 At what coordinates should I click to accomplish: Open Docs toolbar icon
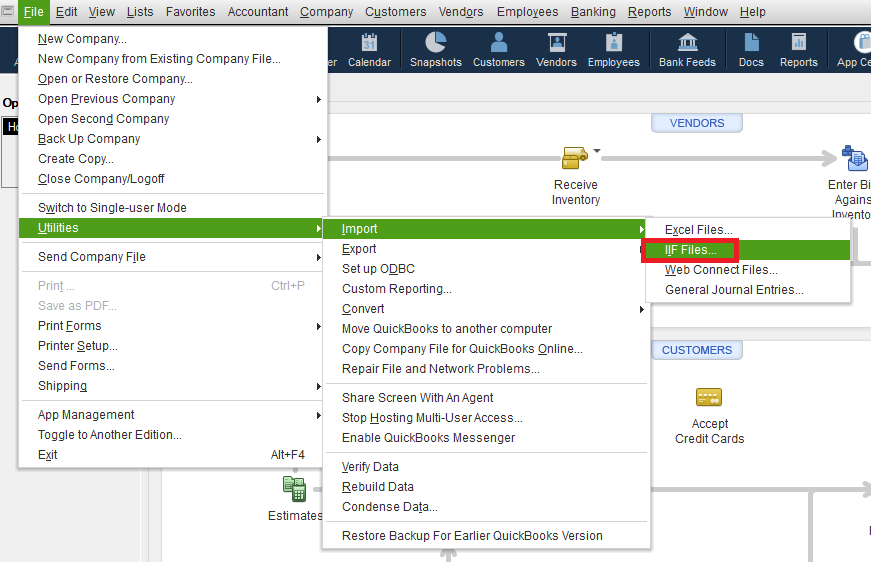click(751, 49)
